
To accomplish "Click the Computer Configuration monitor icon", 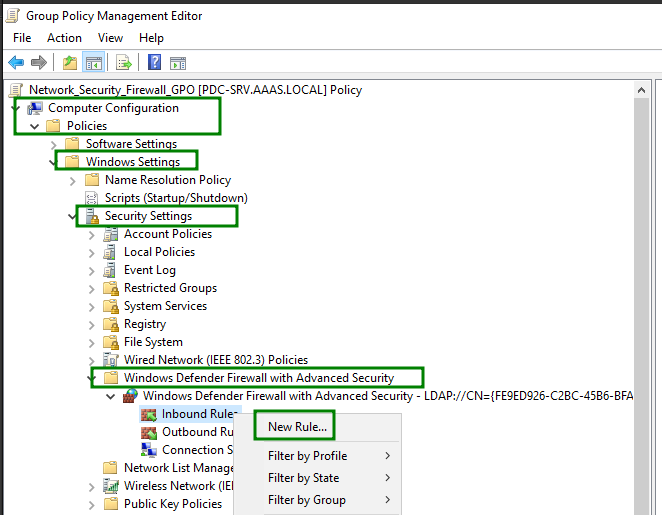I will pyautogui.click(x=35, y=108).
